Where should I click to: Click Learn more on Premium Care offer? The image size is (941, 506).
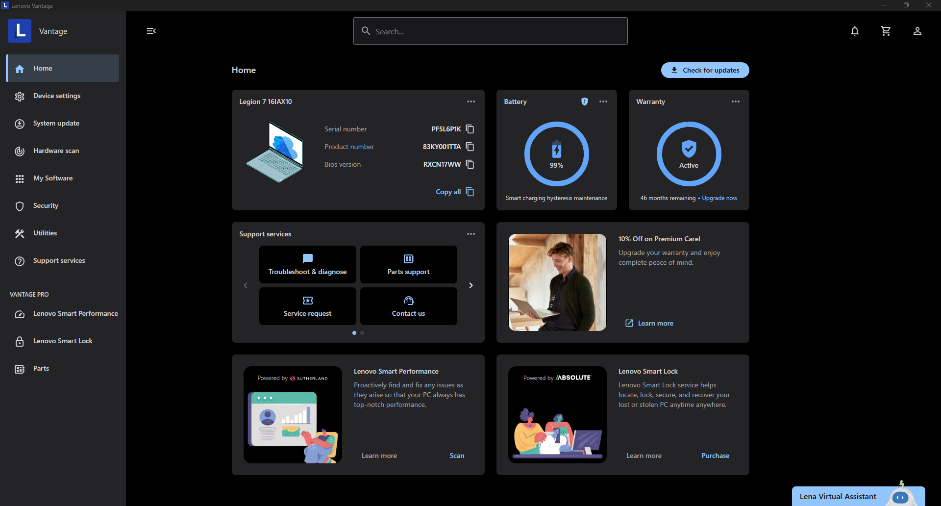pos(649,324)
